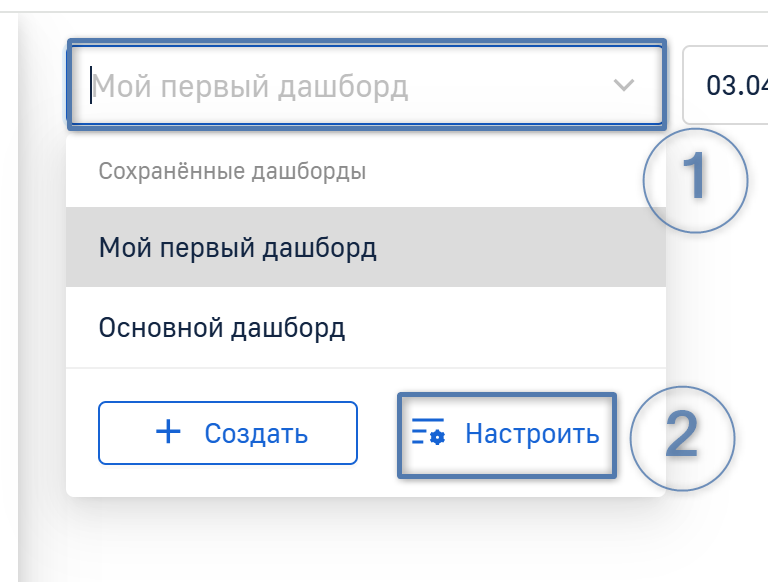
Task: Hit the down arrow in the dashboard selector
Action: pos(624,85)
